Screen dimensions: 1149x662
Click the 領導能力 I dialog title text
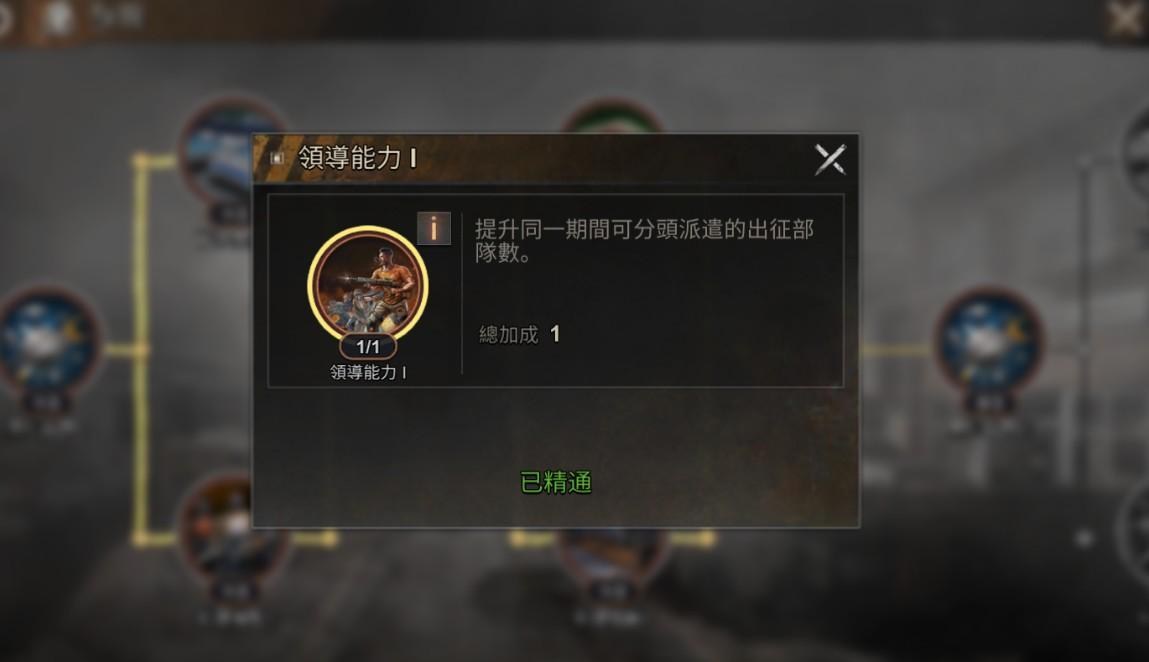coord(358,158)
